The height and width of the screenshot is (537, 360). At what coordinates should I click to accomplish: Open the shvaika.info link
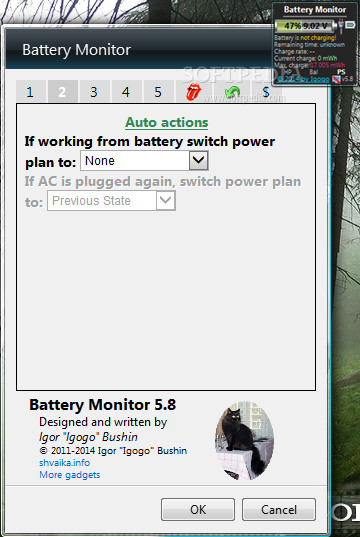pyautogui.click(x=64, y=463)
